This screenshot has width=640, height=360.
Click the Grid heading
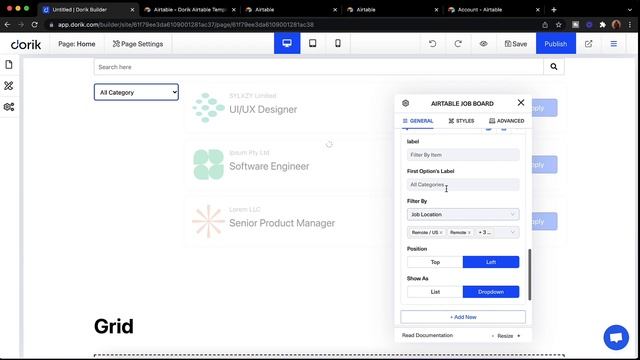pyautogui.click(x=114, y=327)
